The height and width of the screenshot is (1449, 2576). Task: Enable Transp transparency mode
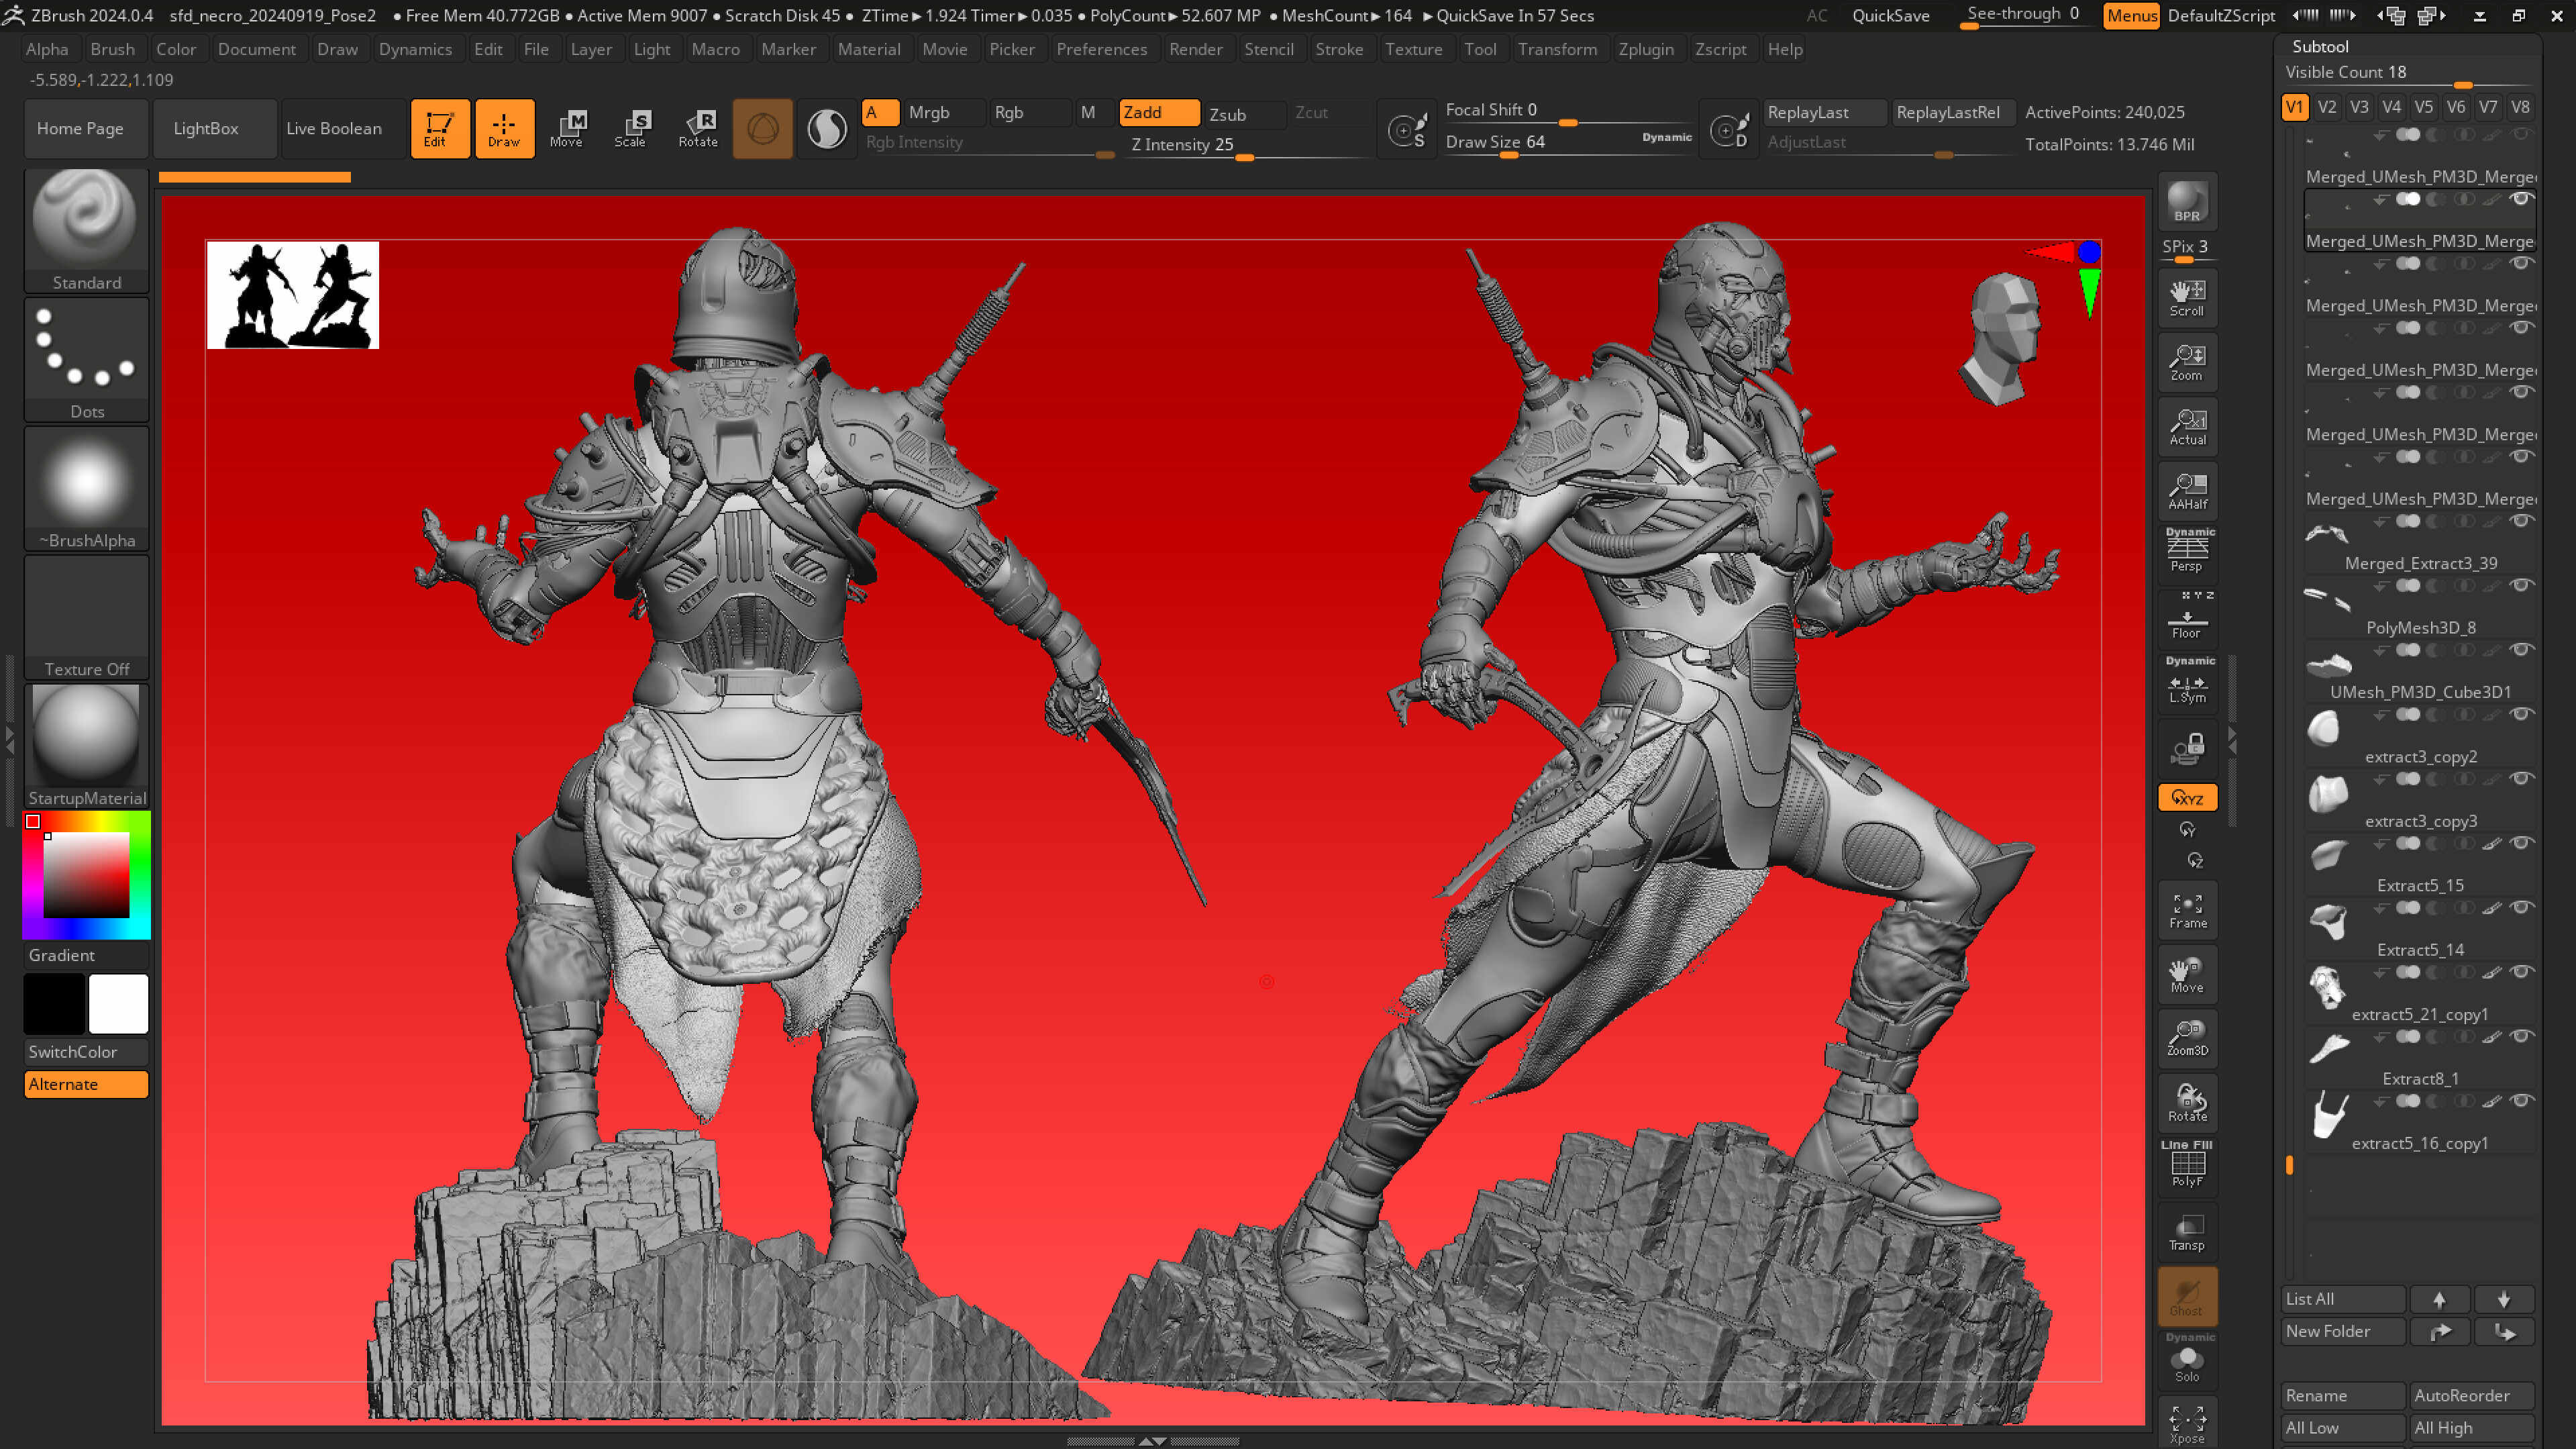coord(2187,1232)
